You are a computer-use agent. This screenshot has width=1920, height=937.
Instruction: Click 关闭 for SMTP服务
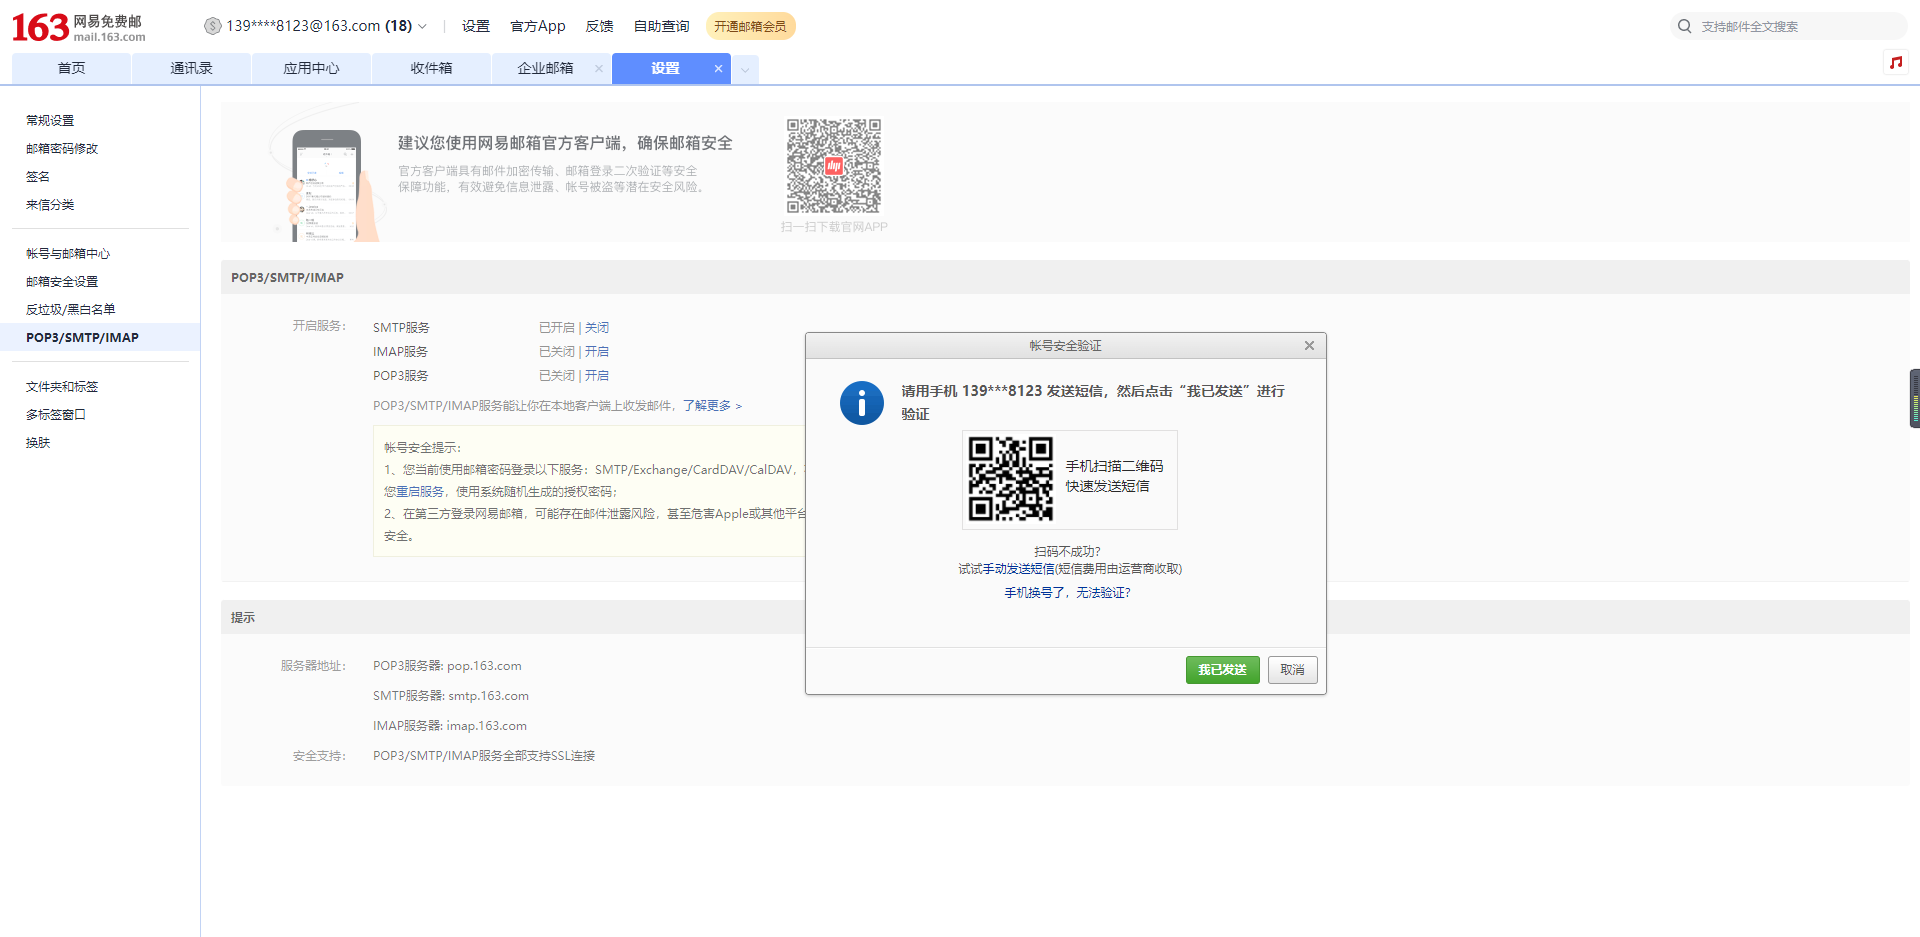[x=597, y=328]
